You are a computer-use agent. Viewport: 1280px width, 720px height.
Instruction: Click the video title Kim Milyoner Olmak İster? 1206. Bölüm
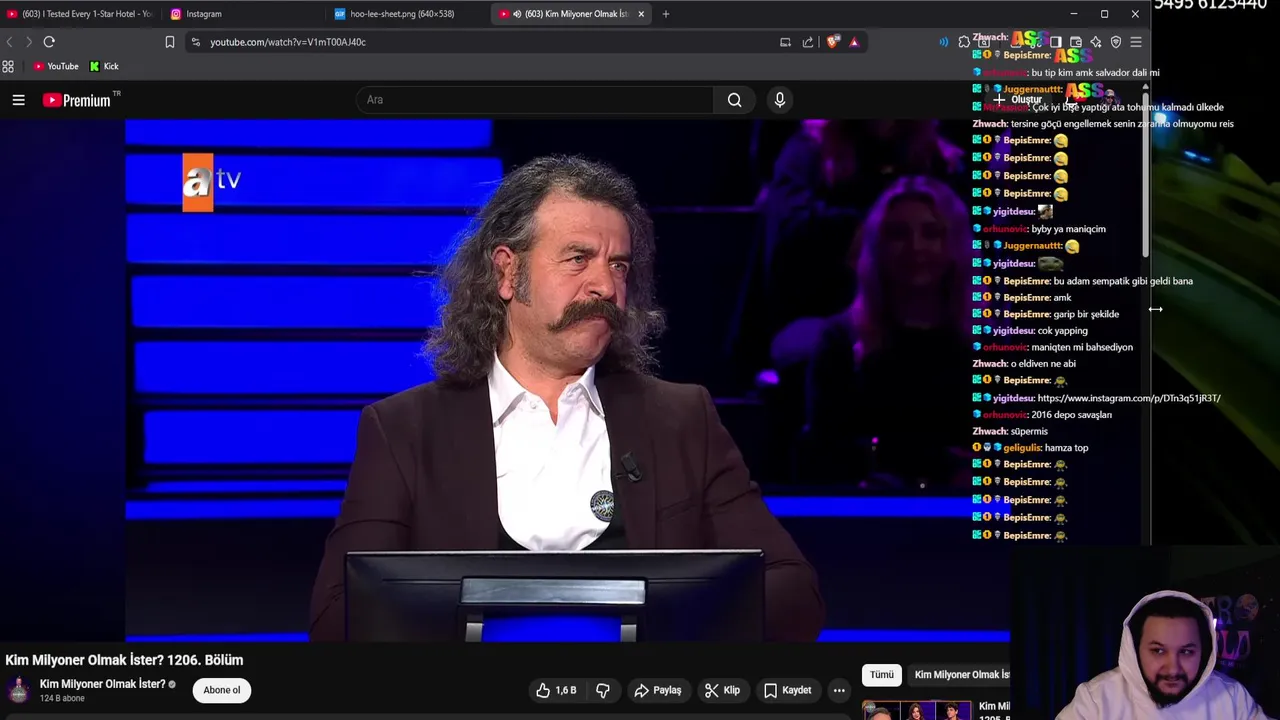(124, 660)
